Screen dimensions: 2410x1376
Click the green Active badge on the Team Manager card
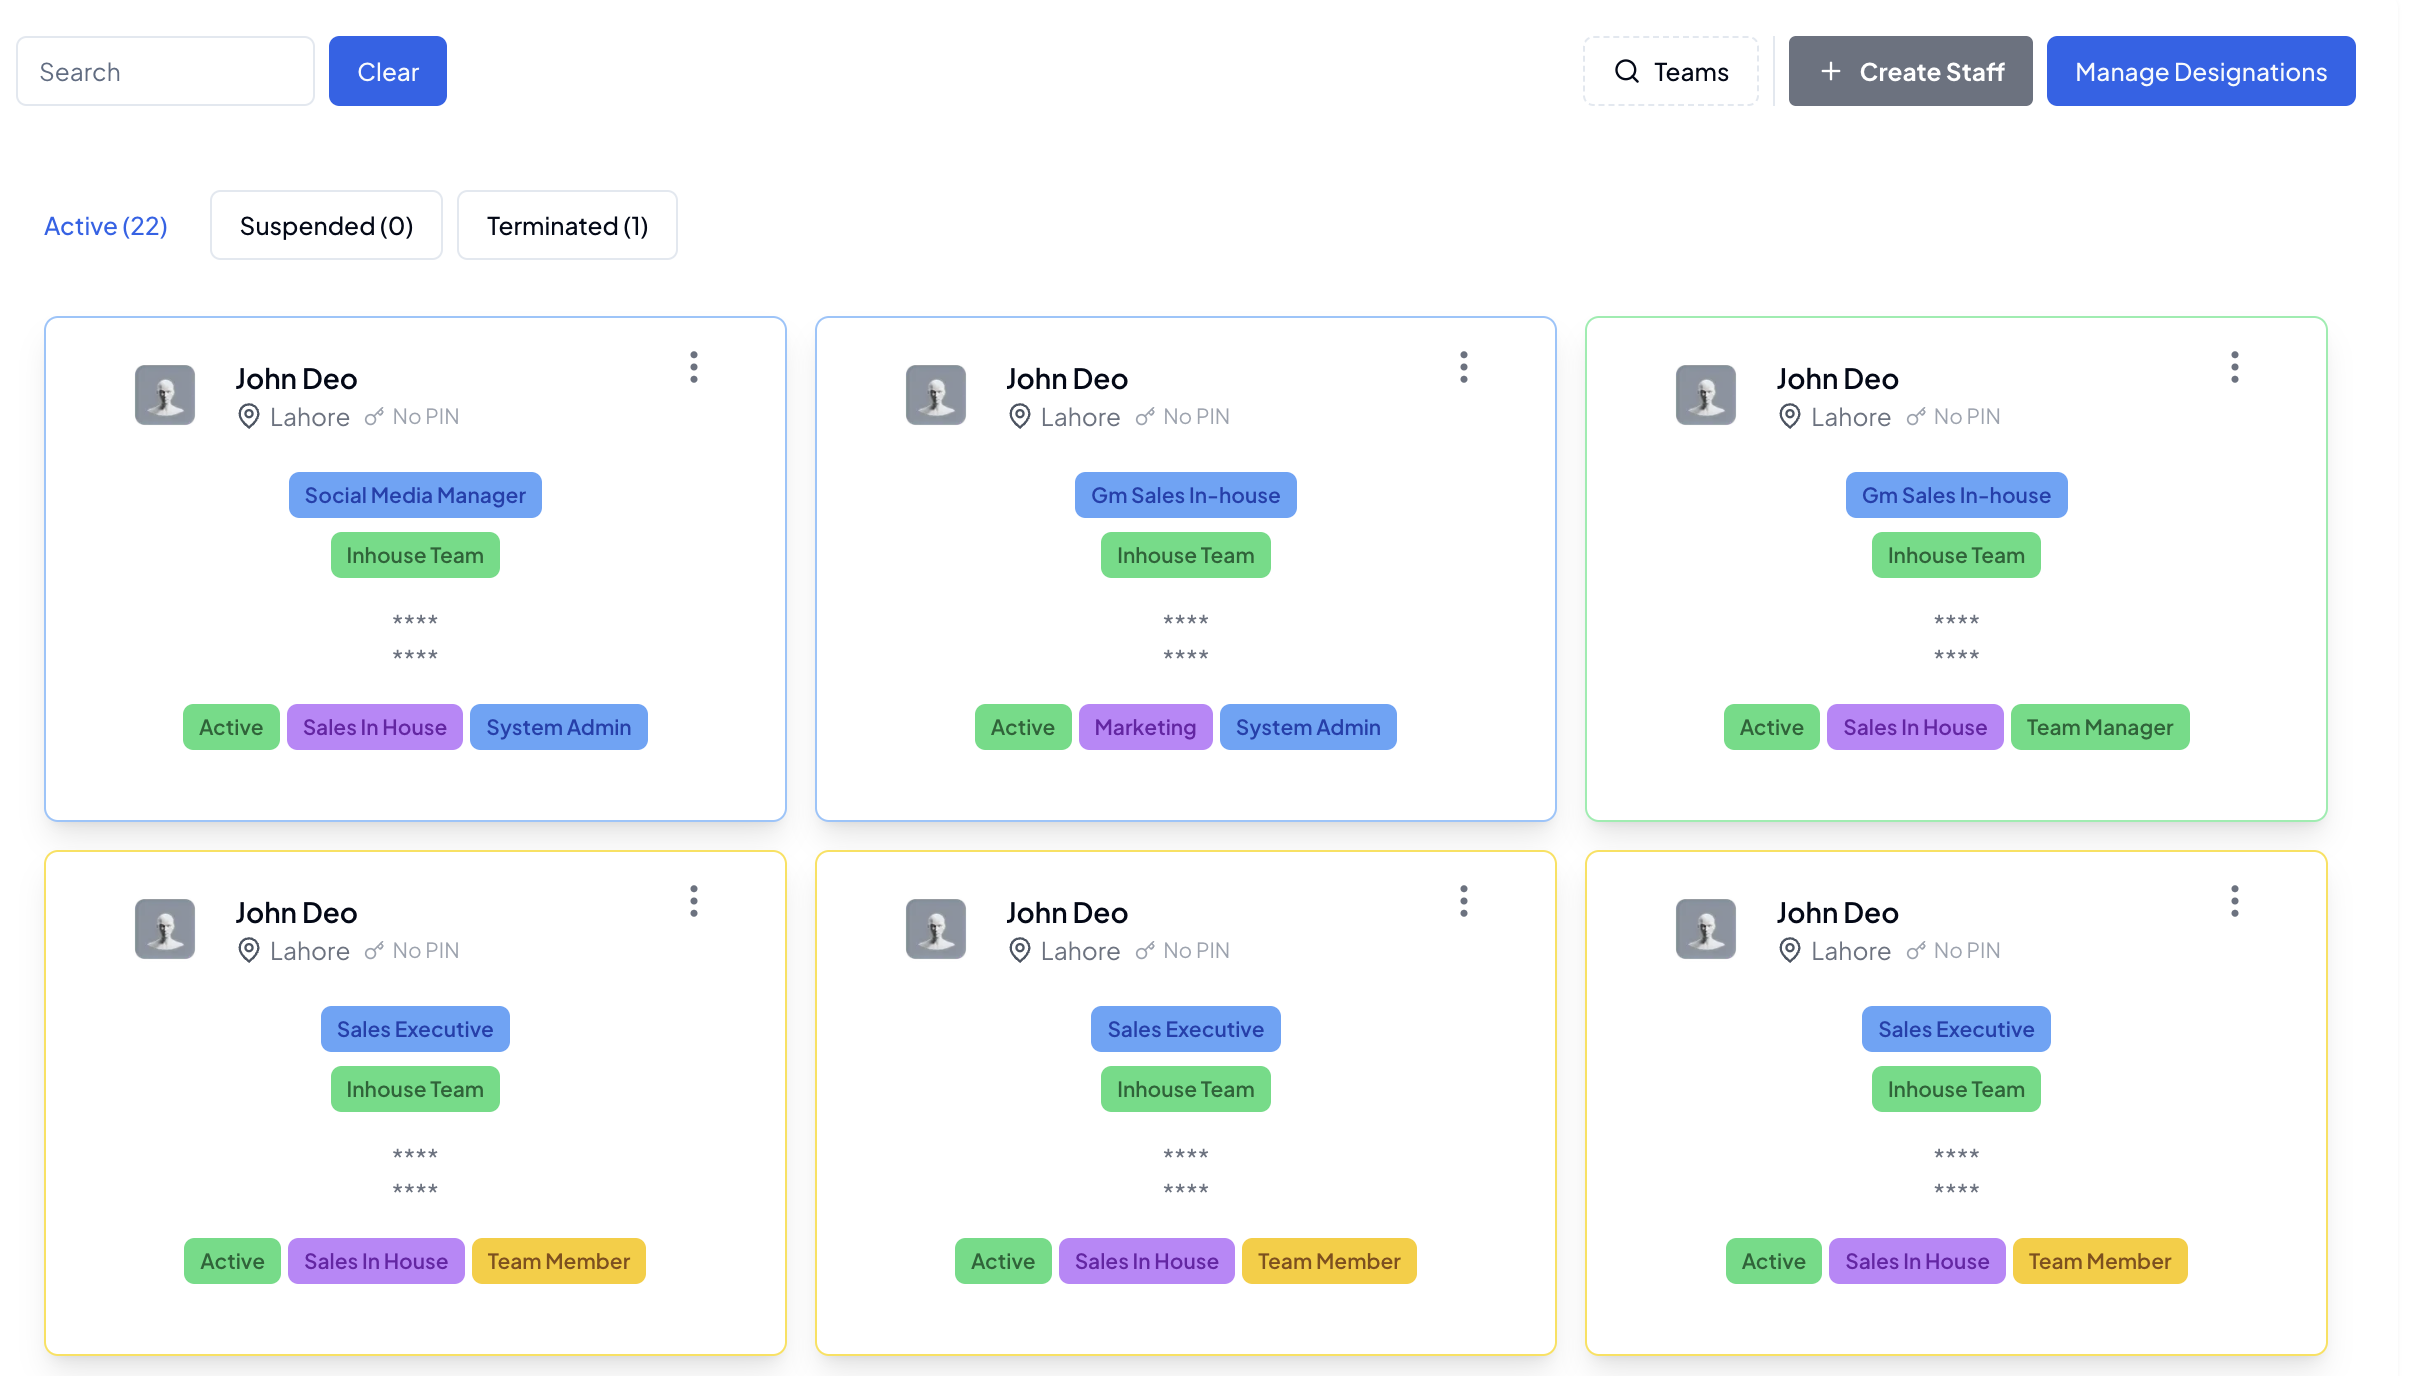pyautogui.click(x=1771, y=727)
